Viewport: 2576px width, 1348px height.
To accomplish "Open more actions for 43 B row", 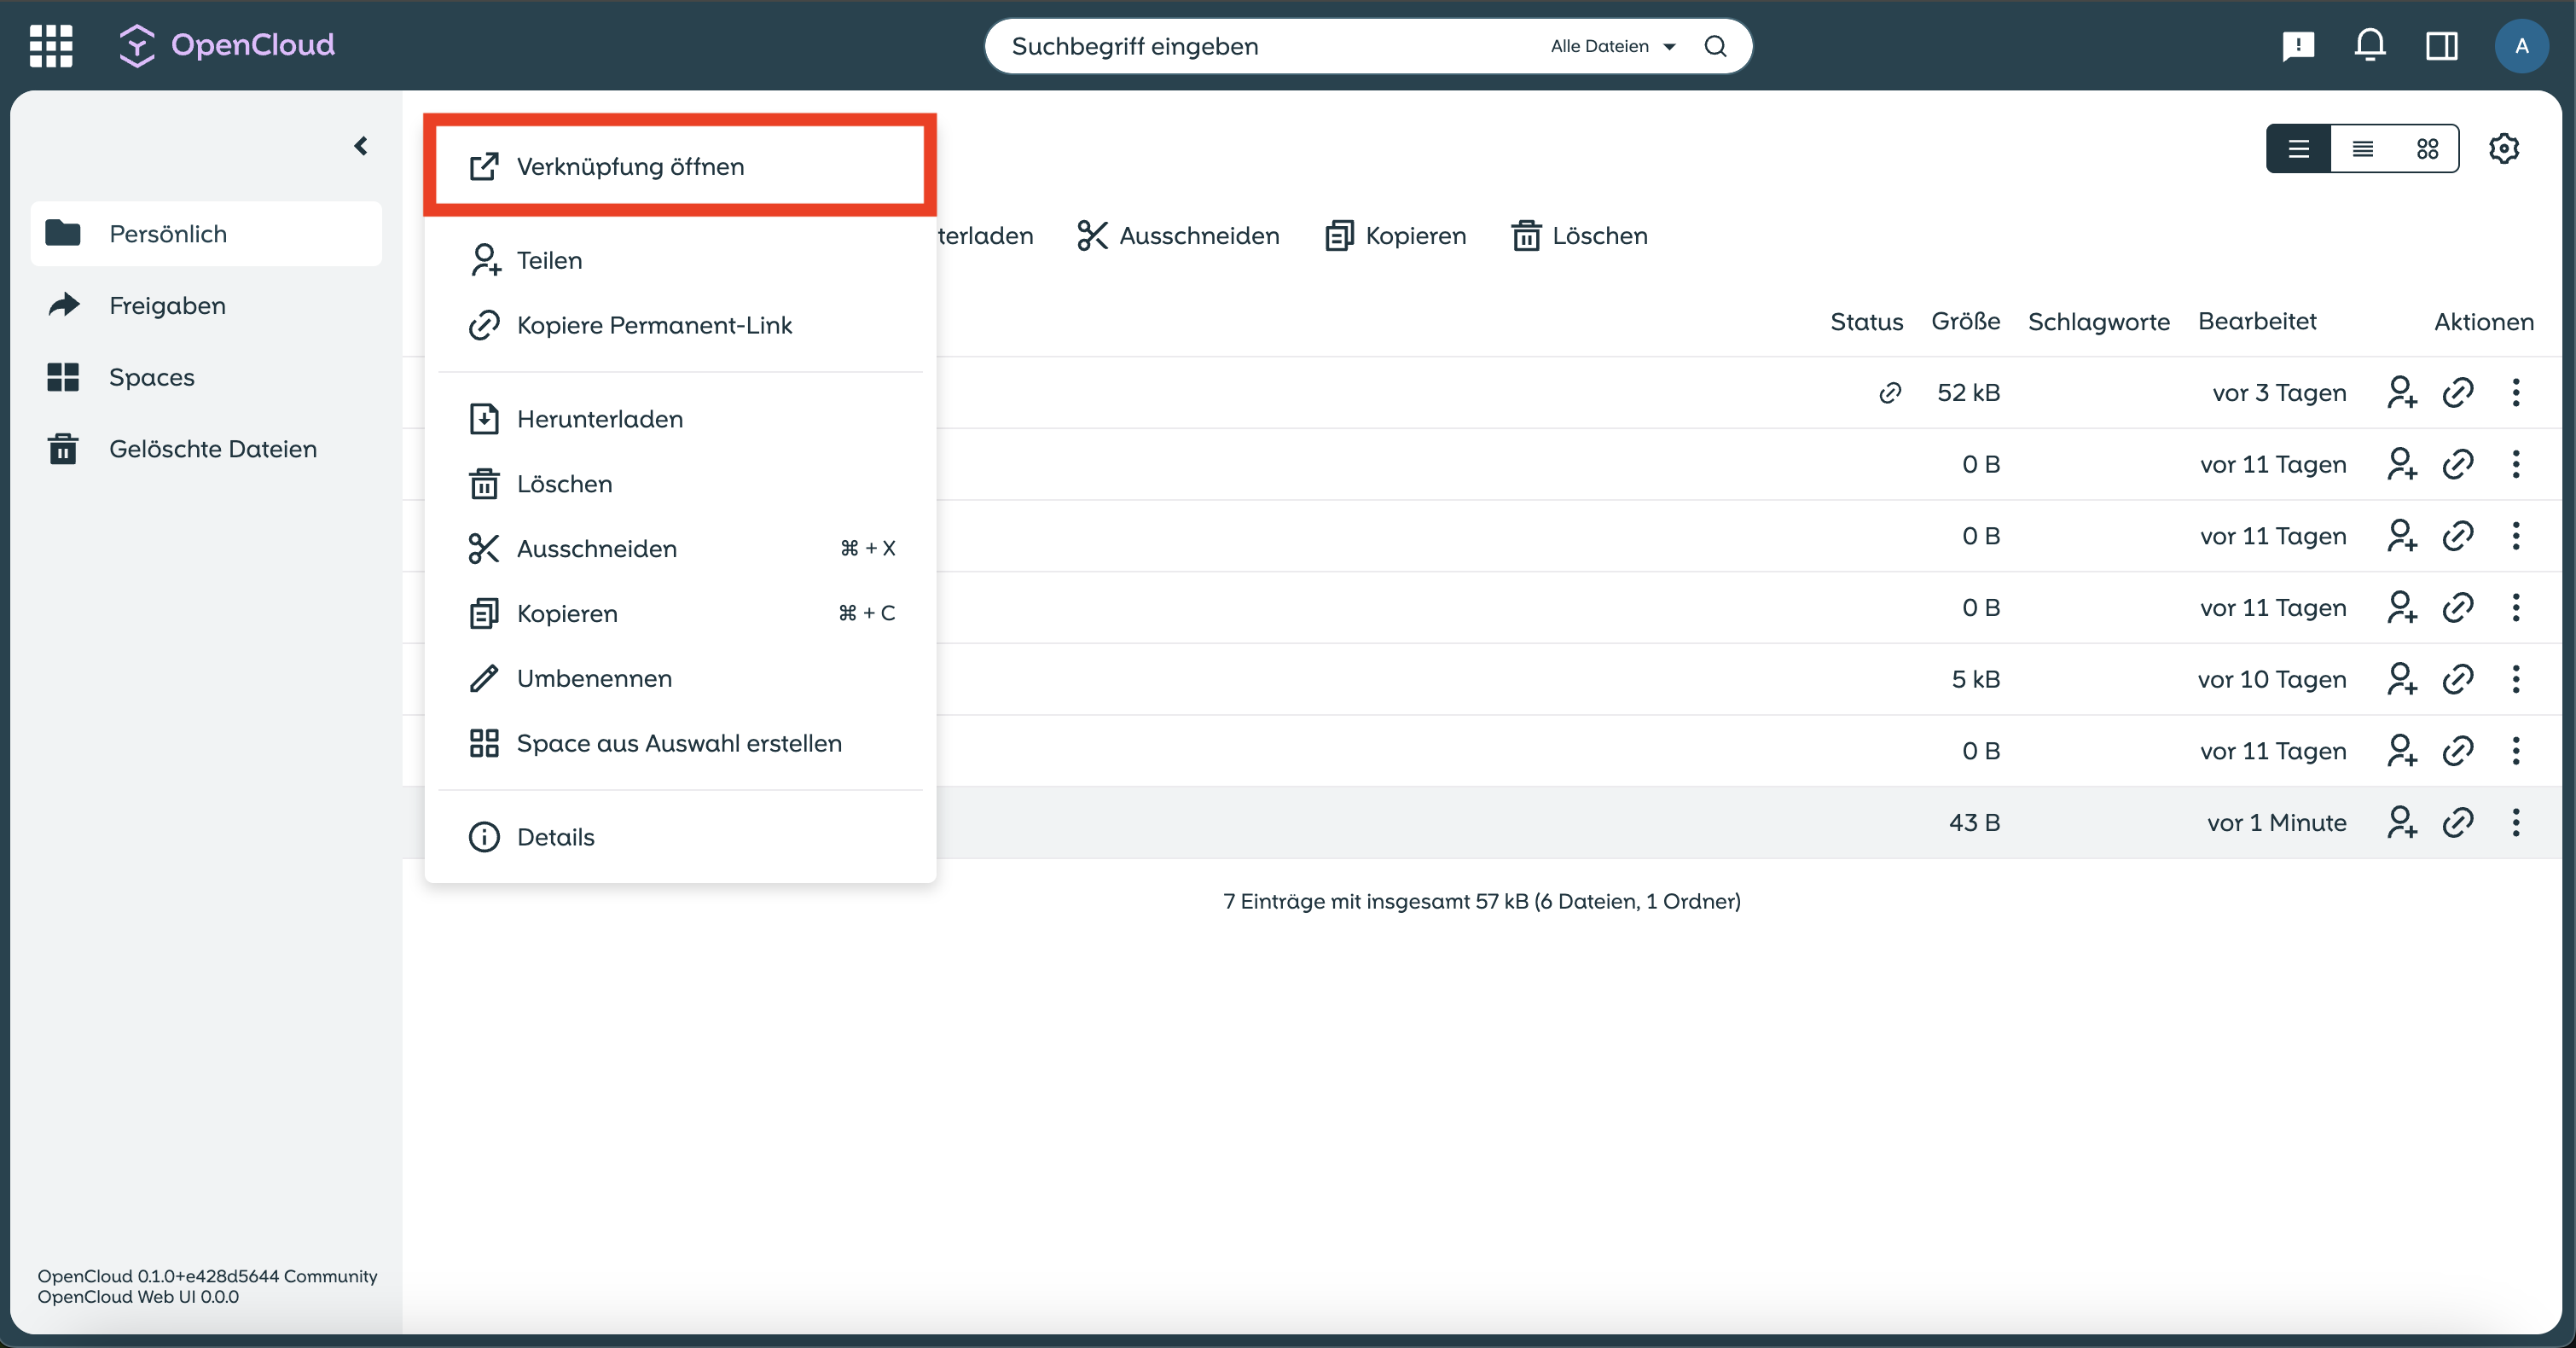I will pyautogui.click(x=2515, y=823).
